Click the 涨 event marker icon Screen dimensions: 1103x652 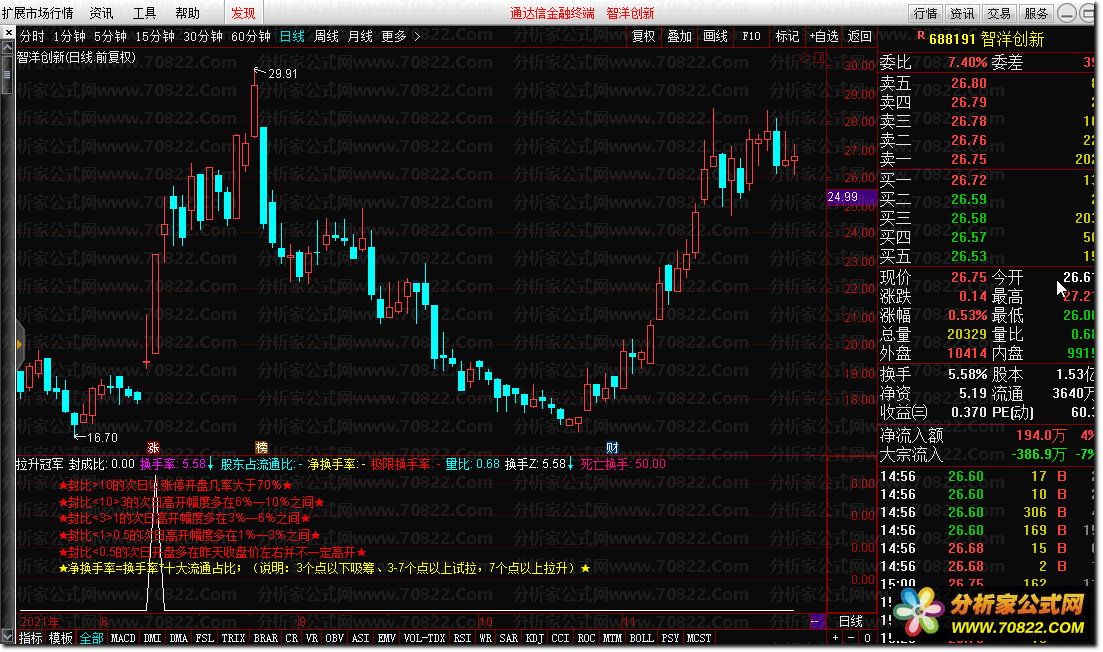click(153, 447)
